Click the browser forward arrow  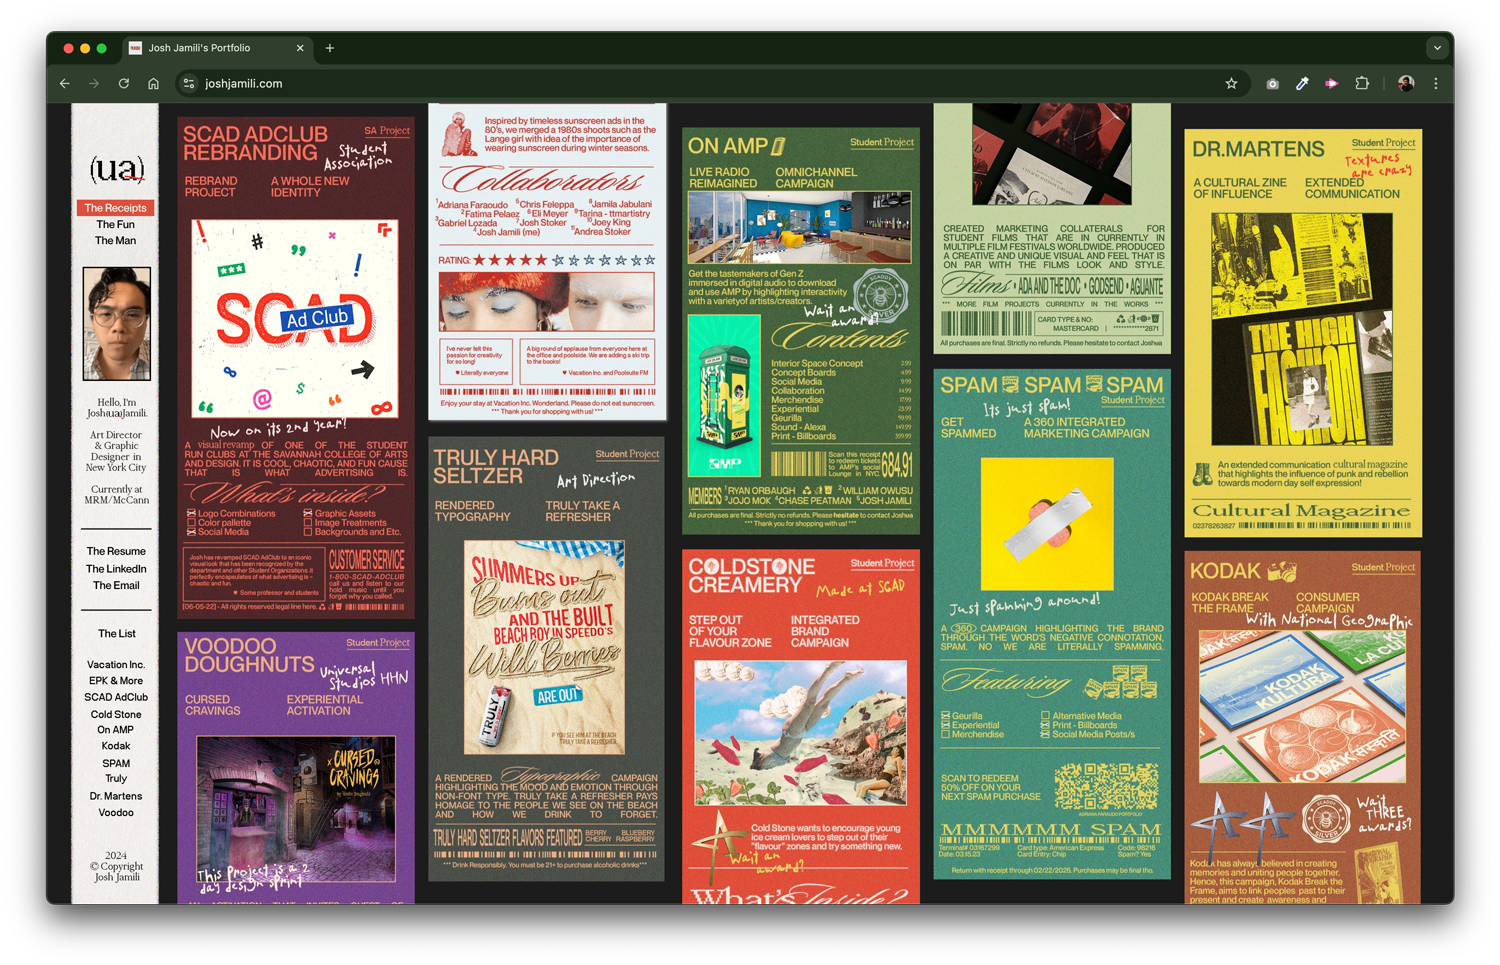[x=94, y=84]
